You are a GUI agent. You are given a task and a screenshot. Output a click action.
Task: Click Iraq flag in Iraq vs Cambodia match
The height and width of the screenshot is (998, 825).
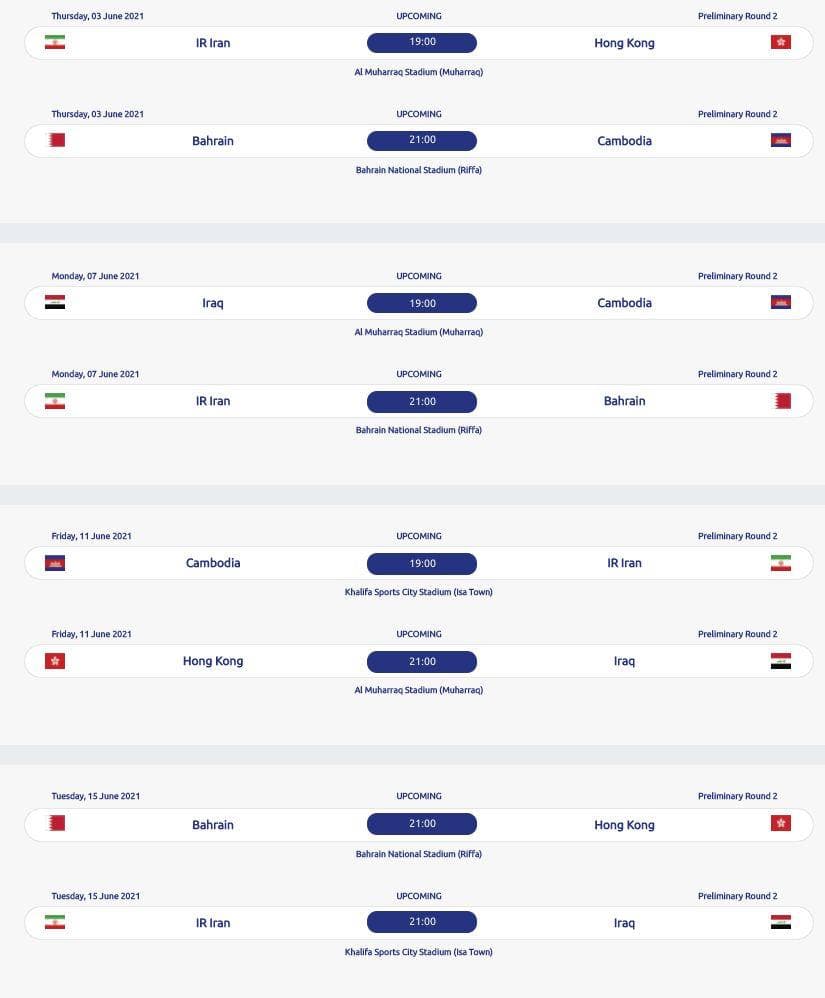pos(55,302)
